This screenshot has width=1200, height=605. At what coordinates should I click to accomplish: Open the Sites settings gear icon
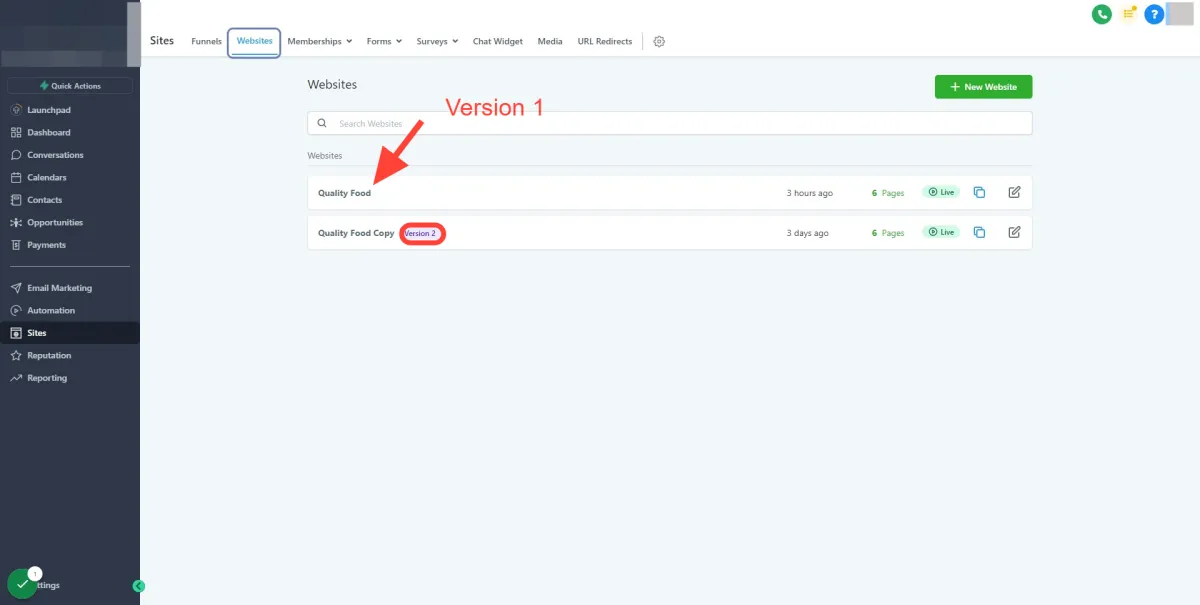coord(659,42)
